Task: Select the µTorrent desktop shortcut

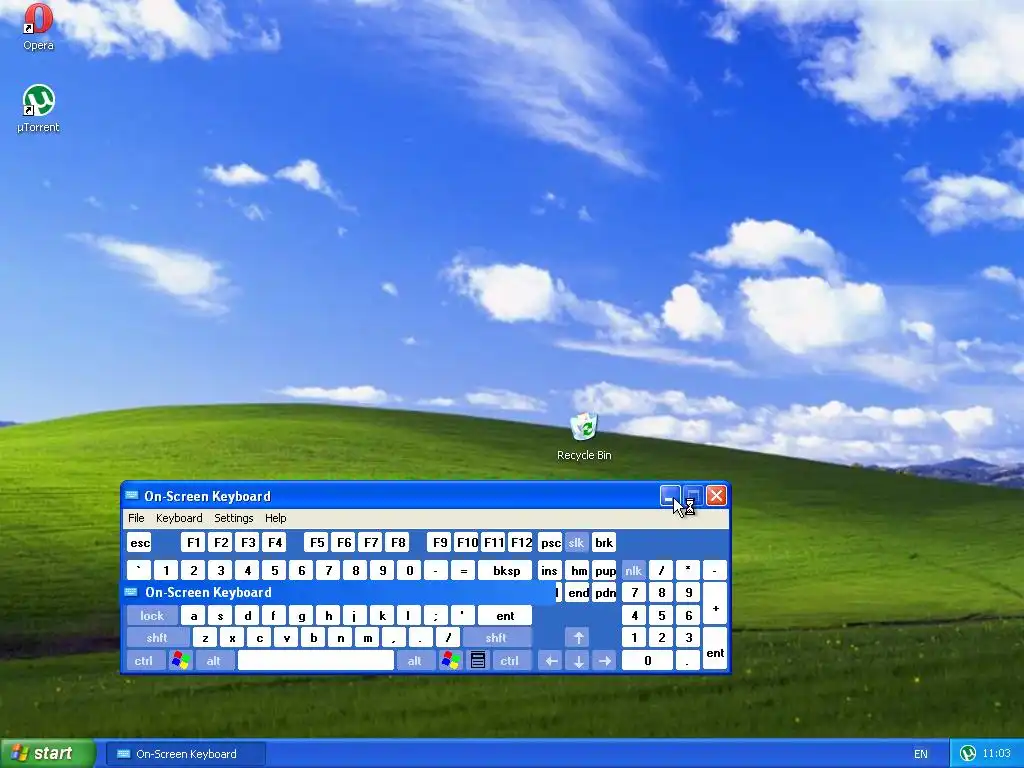Action: click(38, 108)
